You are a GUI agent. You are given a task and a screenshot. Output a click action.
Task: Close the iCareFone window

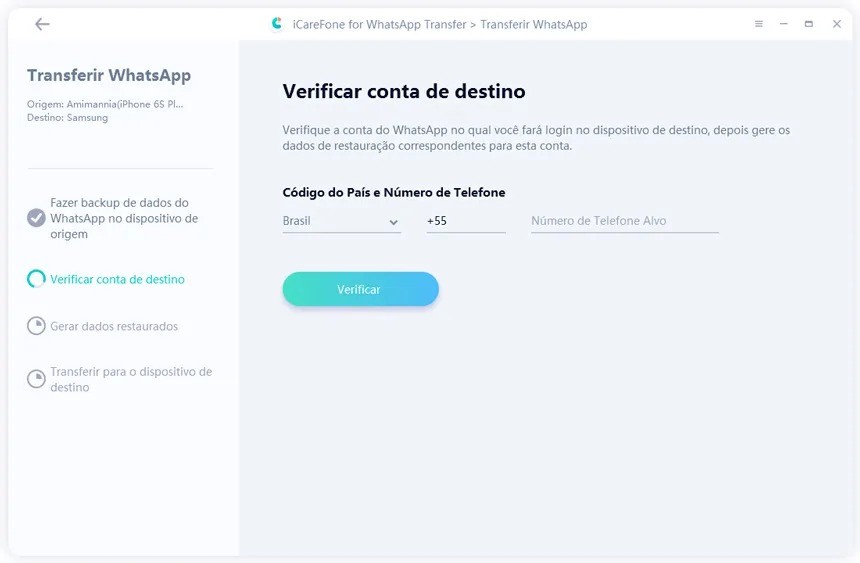pyautogui.click(x=836, y=24)
